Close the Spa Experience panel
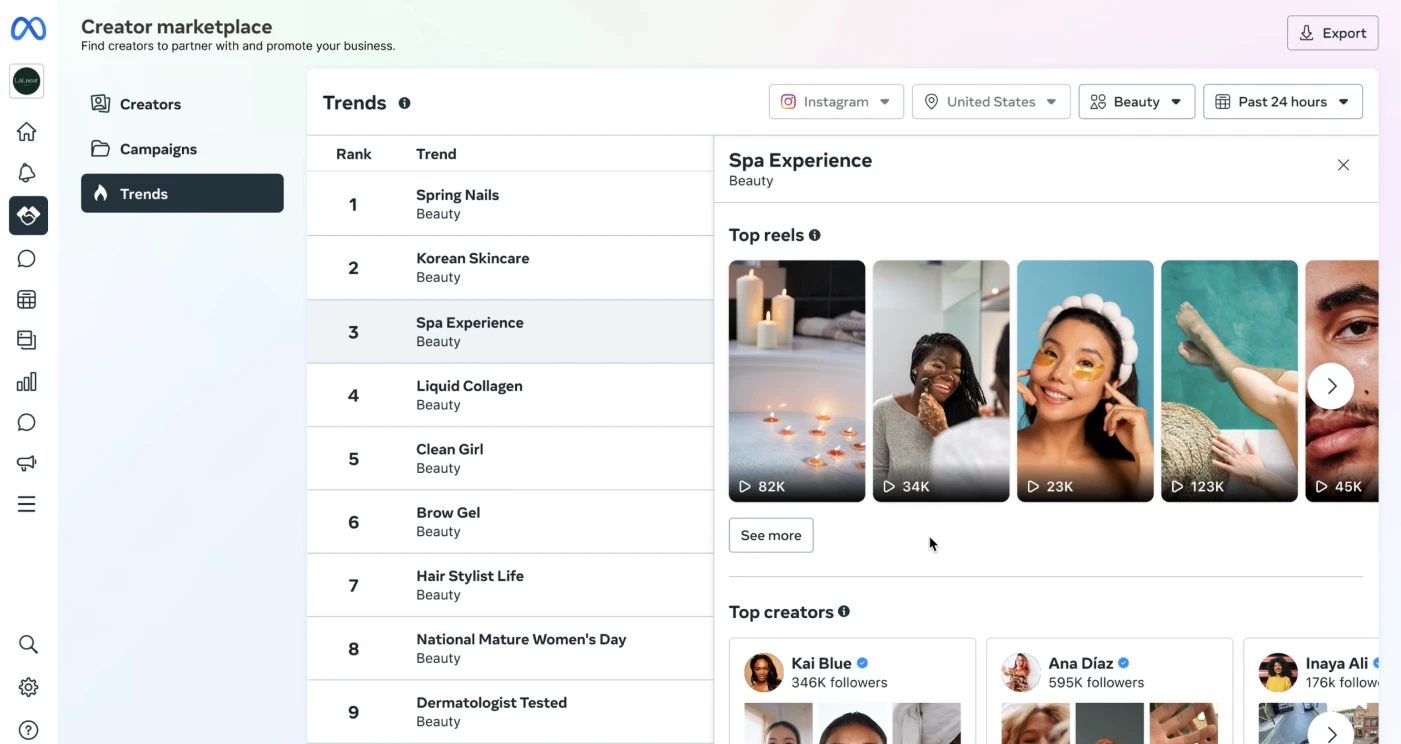Screen dimensions: 1401x744 [1343, 165]
